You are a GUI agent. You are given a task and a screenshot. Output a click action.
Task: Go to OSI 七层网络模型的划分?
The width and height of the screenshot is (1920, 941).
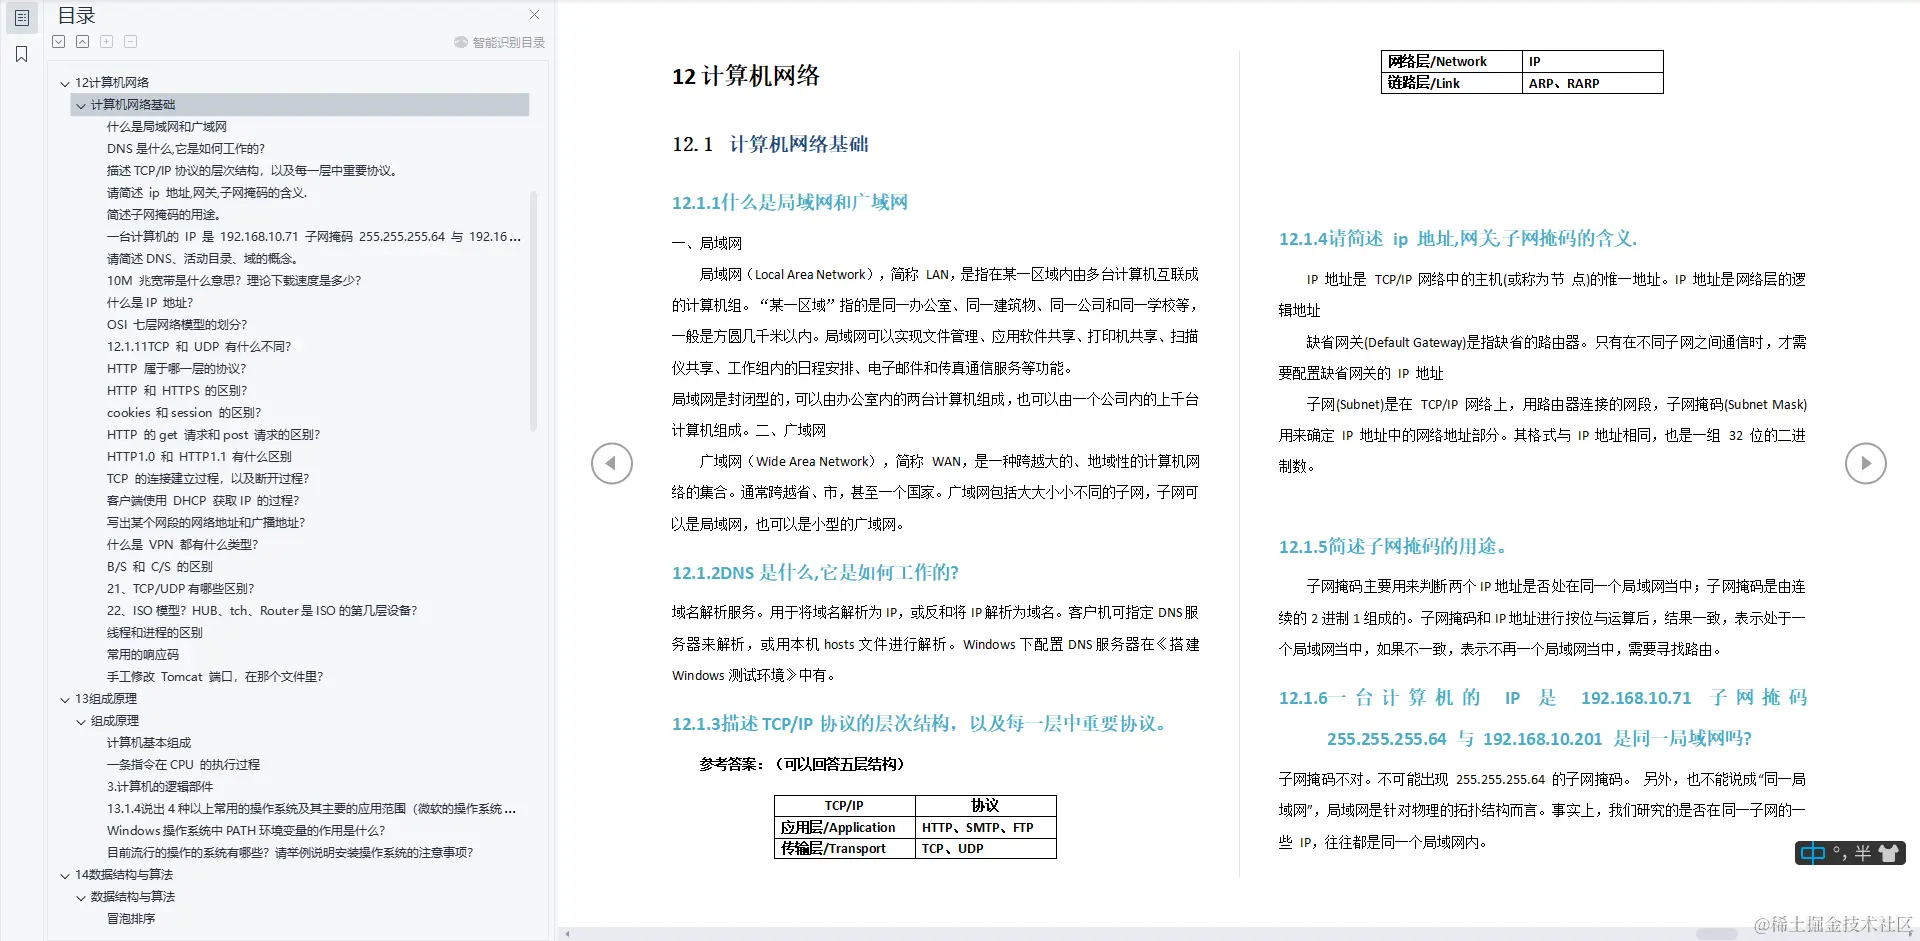click(x=177, y=325)
